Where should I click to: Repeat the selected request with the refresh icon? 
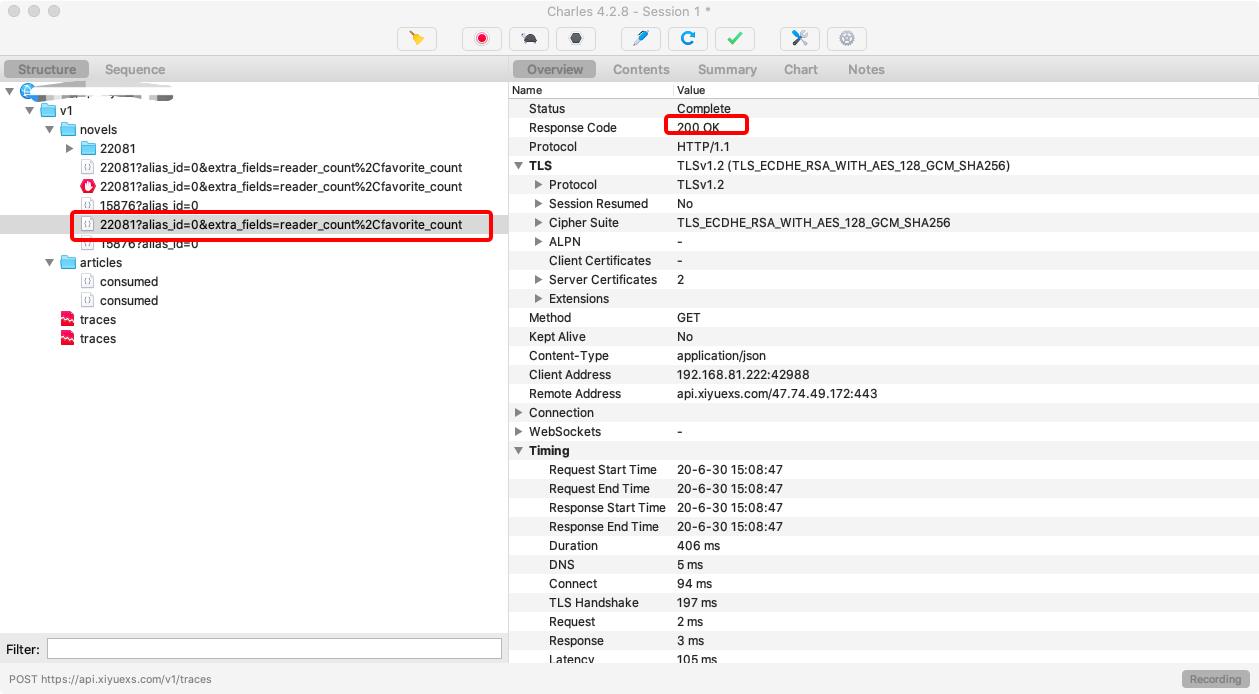pos(688,39)
